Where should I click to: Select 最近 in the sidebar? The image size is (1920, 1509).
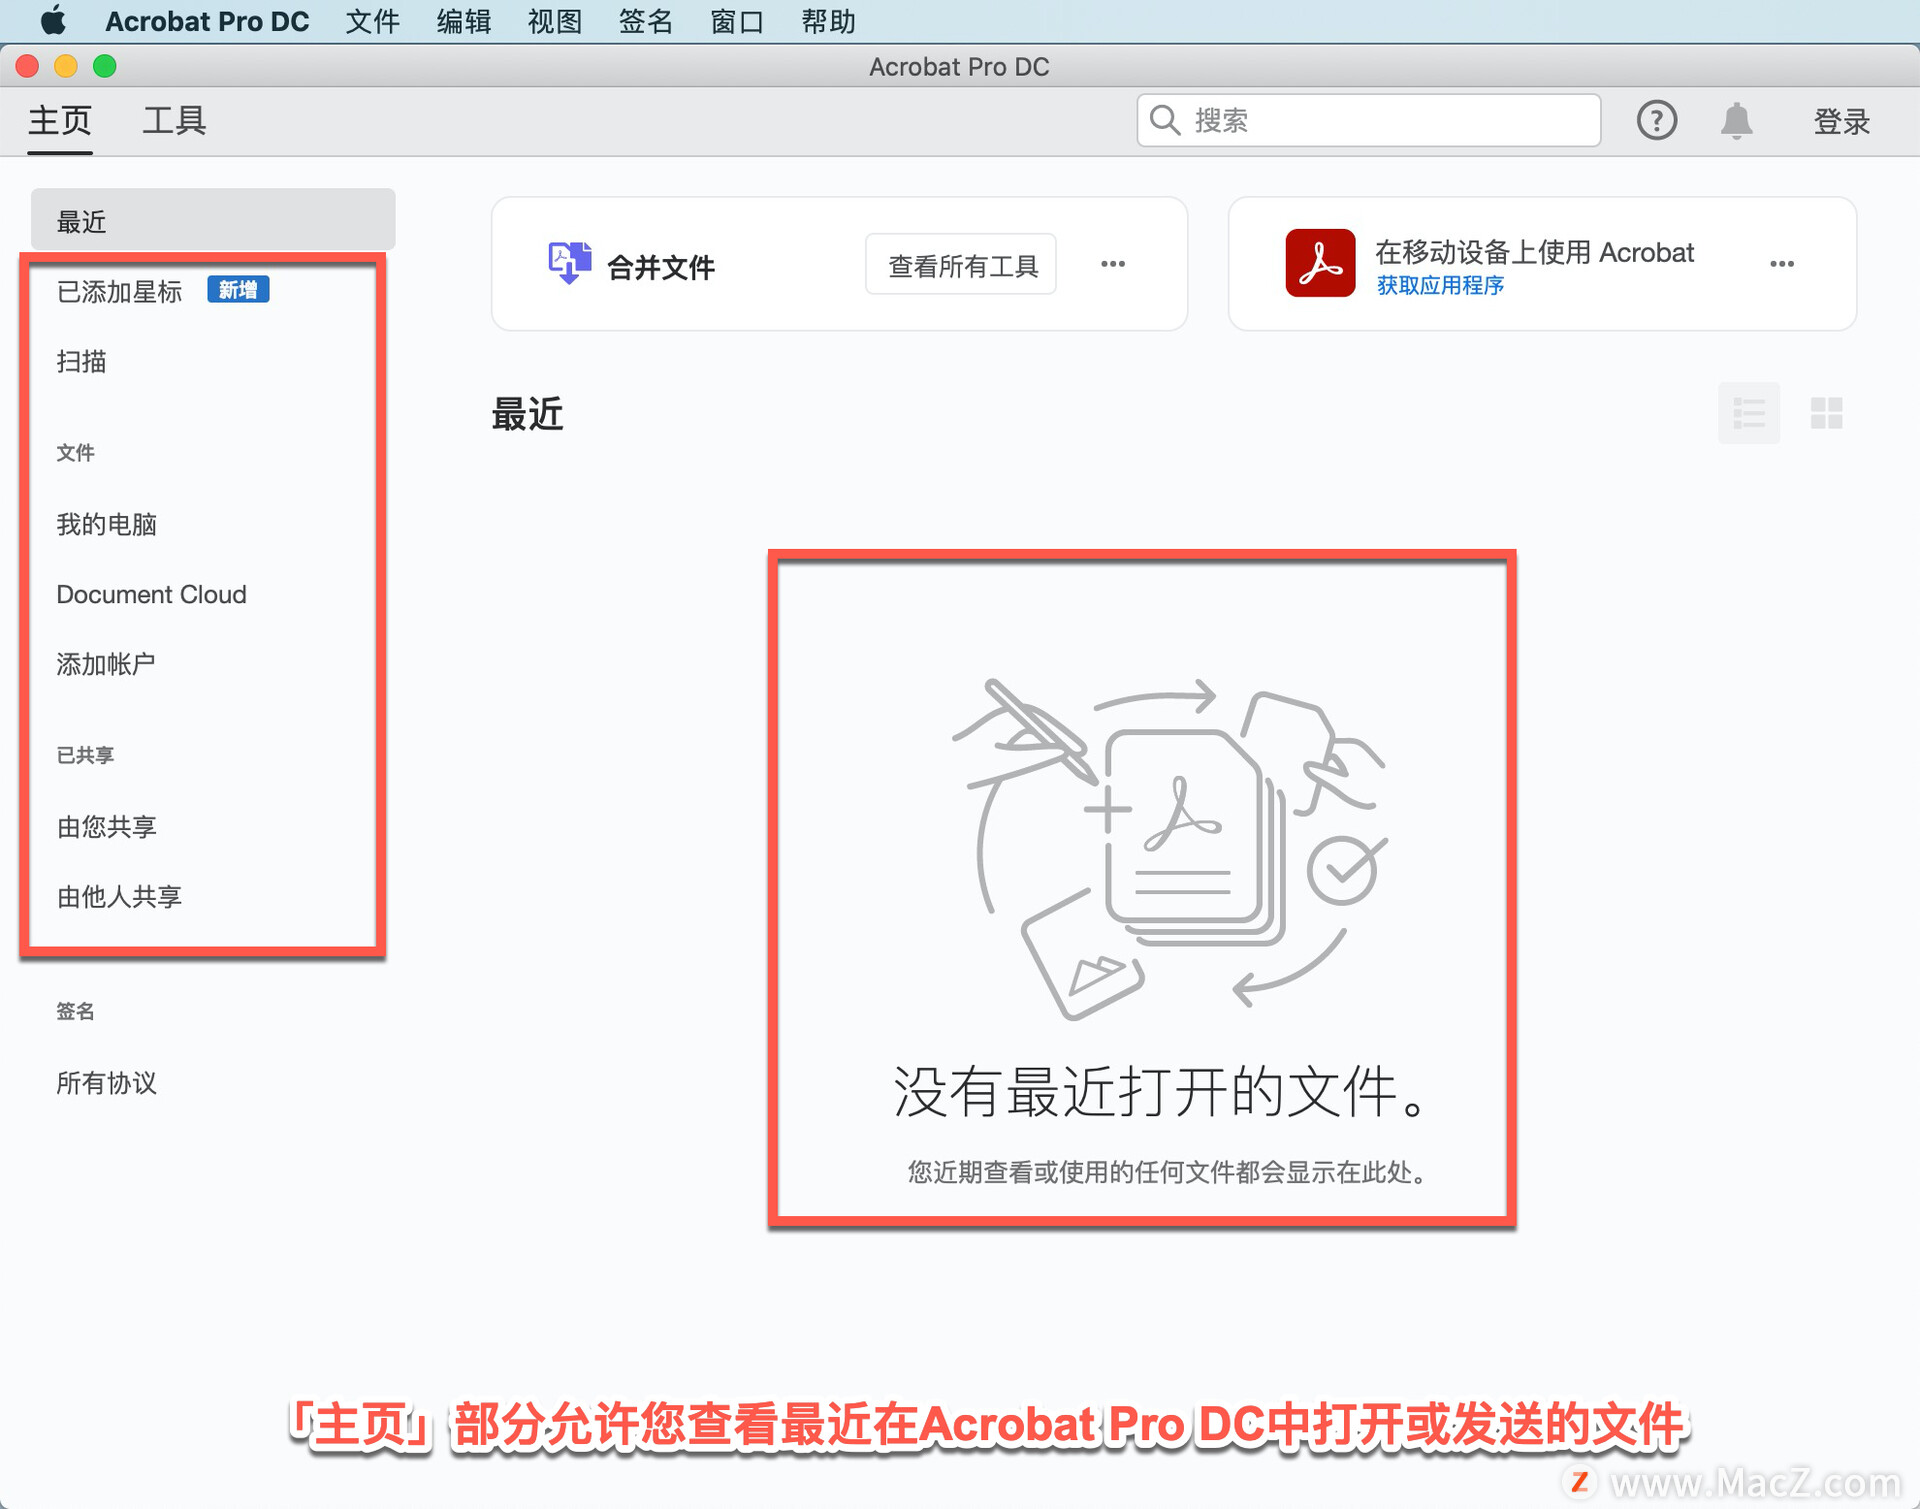coord(213,221)
